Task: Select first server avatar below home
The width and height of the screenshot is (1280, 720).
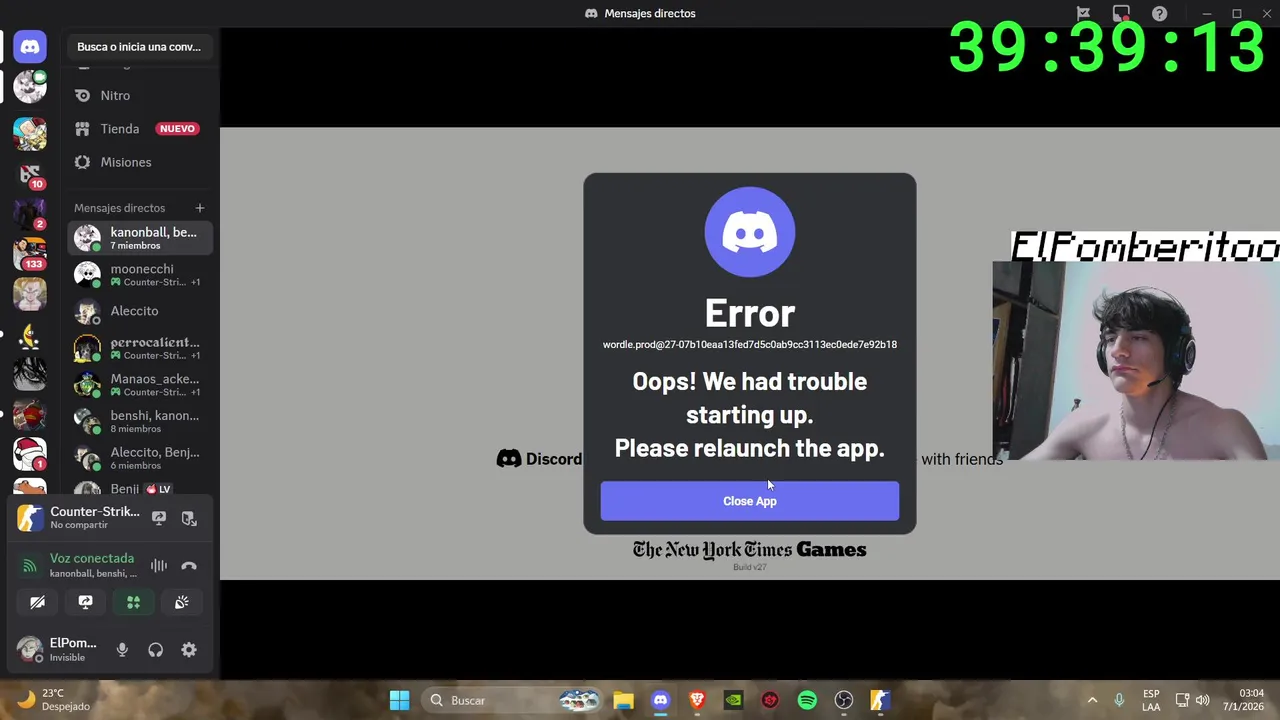Action: point(30,87)
